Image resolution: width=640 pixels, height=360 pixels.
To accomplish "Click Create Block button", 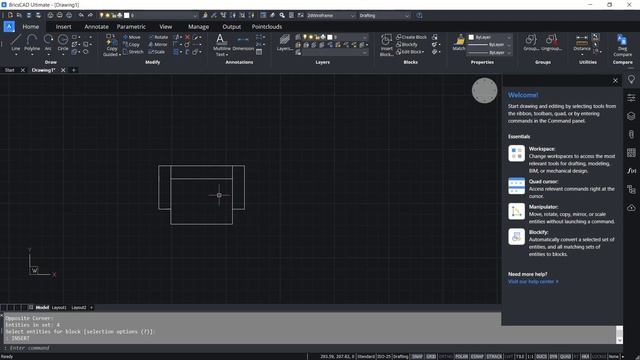I will click(x=411, y=37).
